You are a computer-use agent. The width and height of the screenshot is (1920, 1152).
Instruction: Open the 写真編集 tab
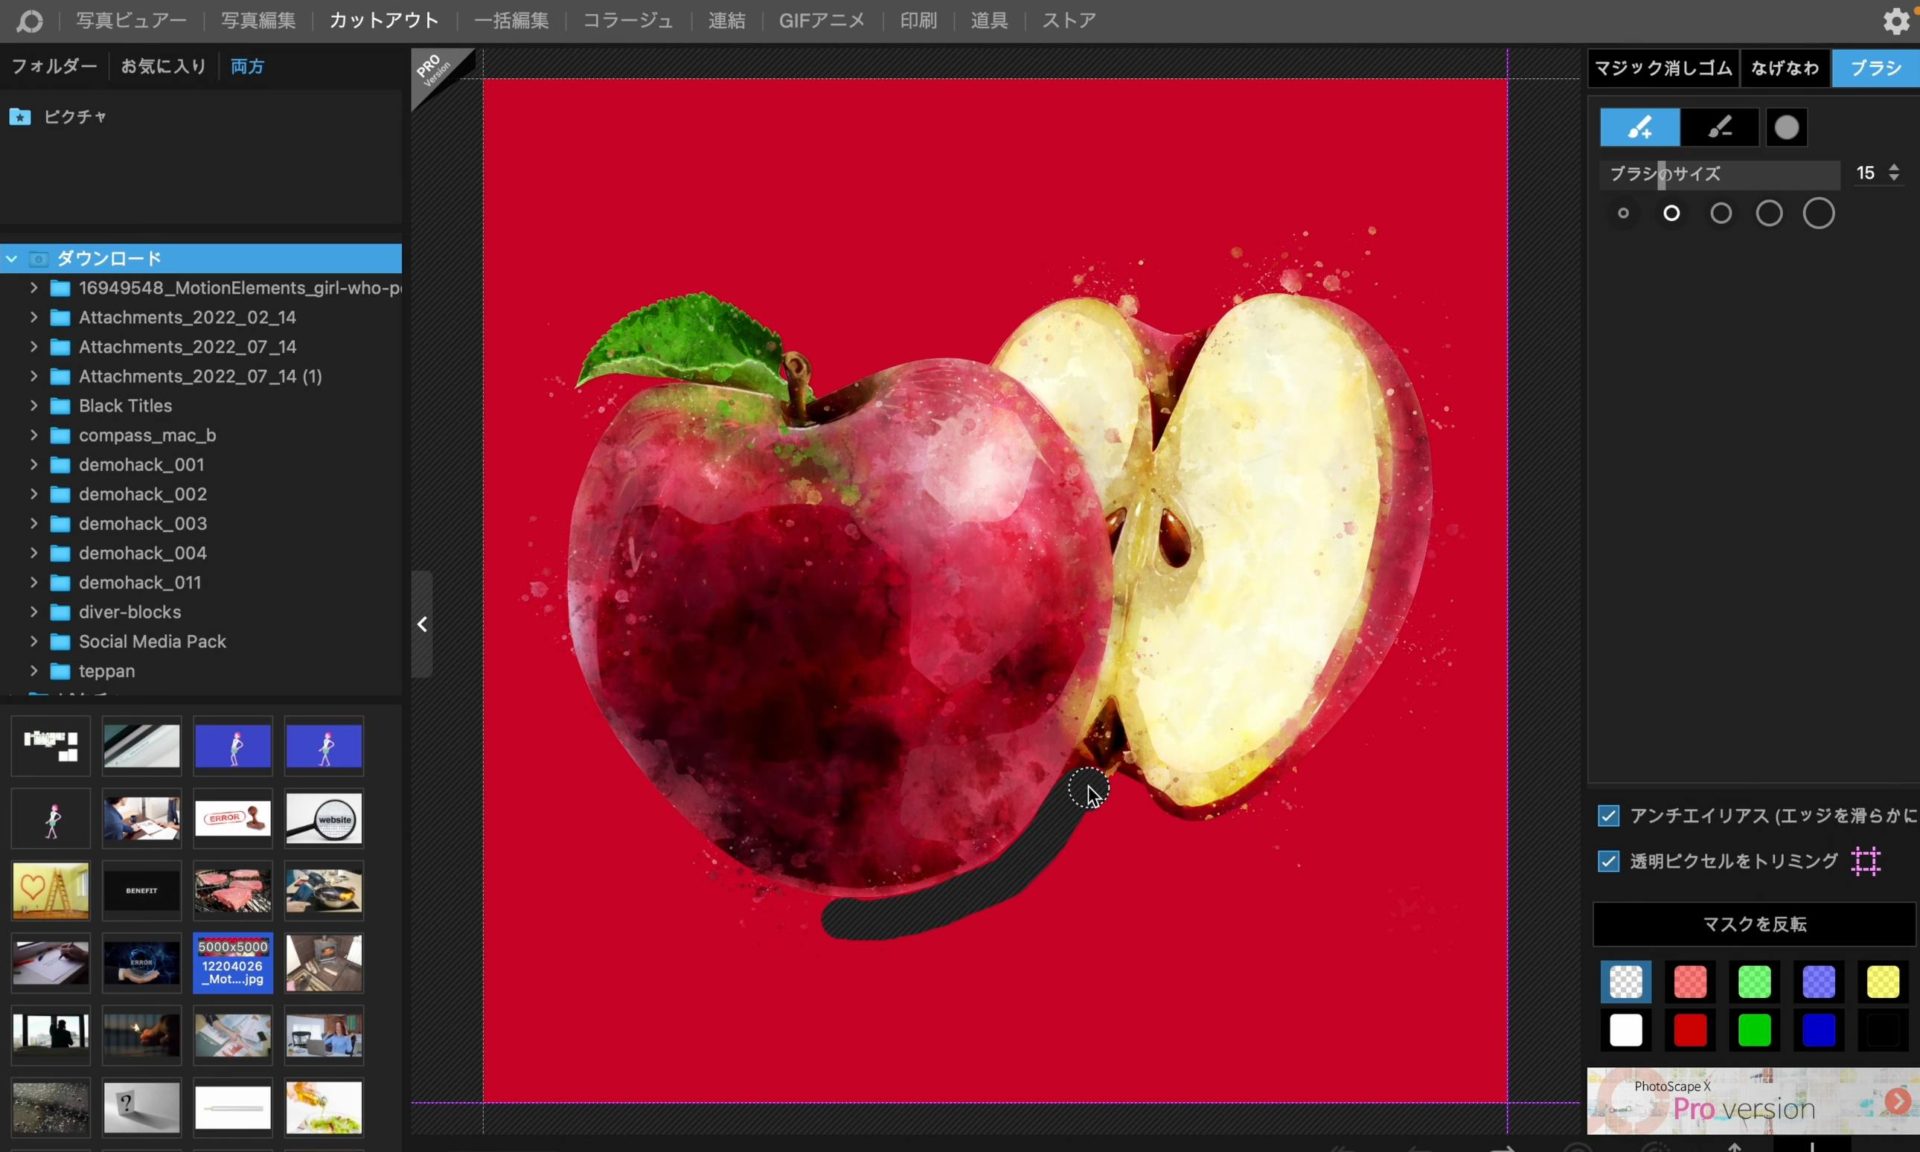[x=258, y=21]
